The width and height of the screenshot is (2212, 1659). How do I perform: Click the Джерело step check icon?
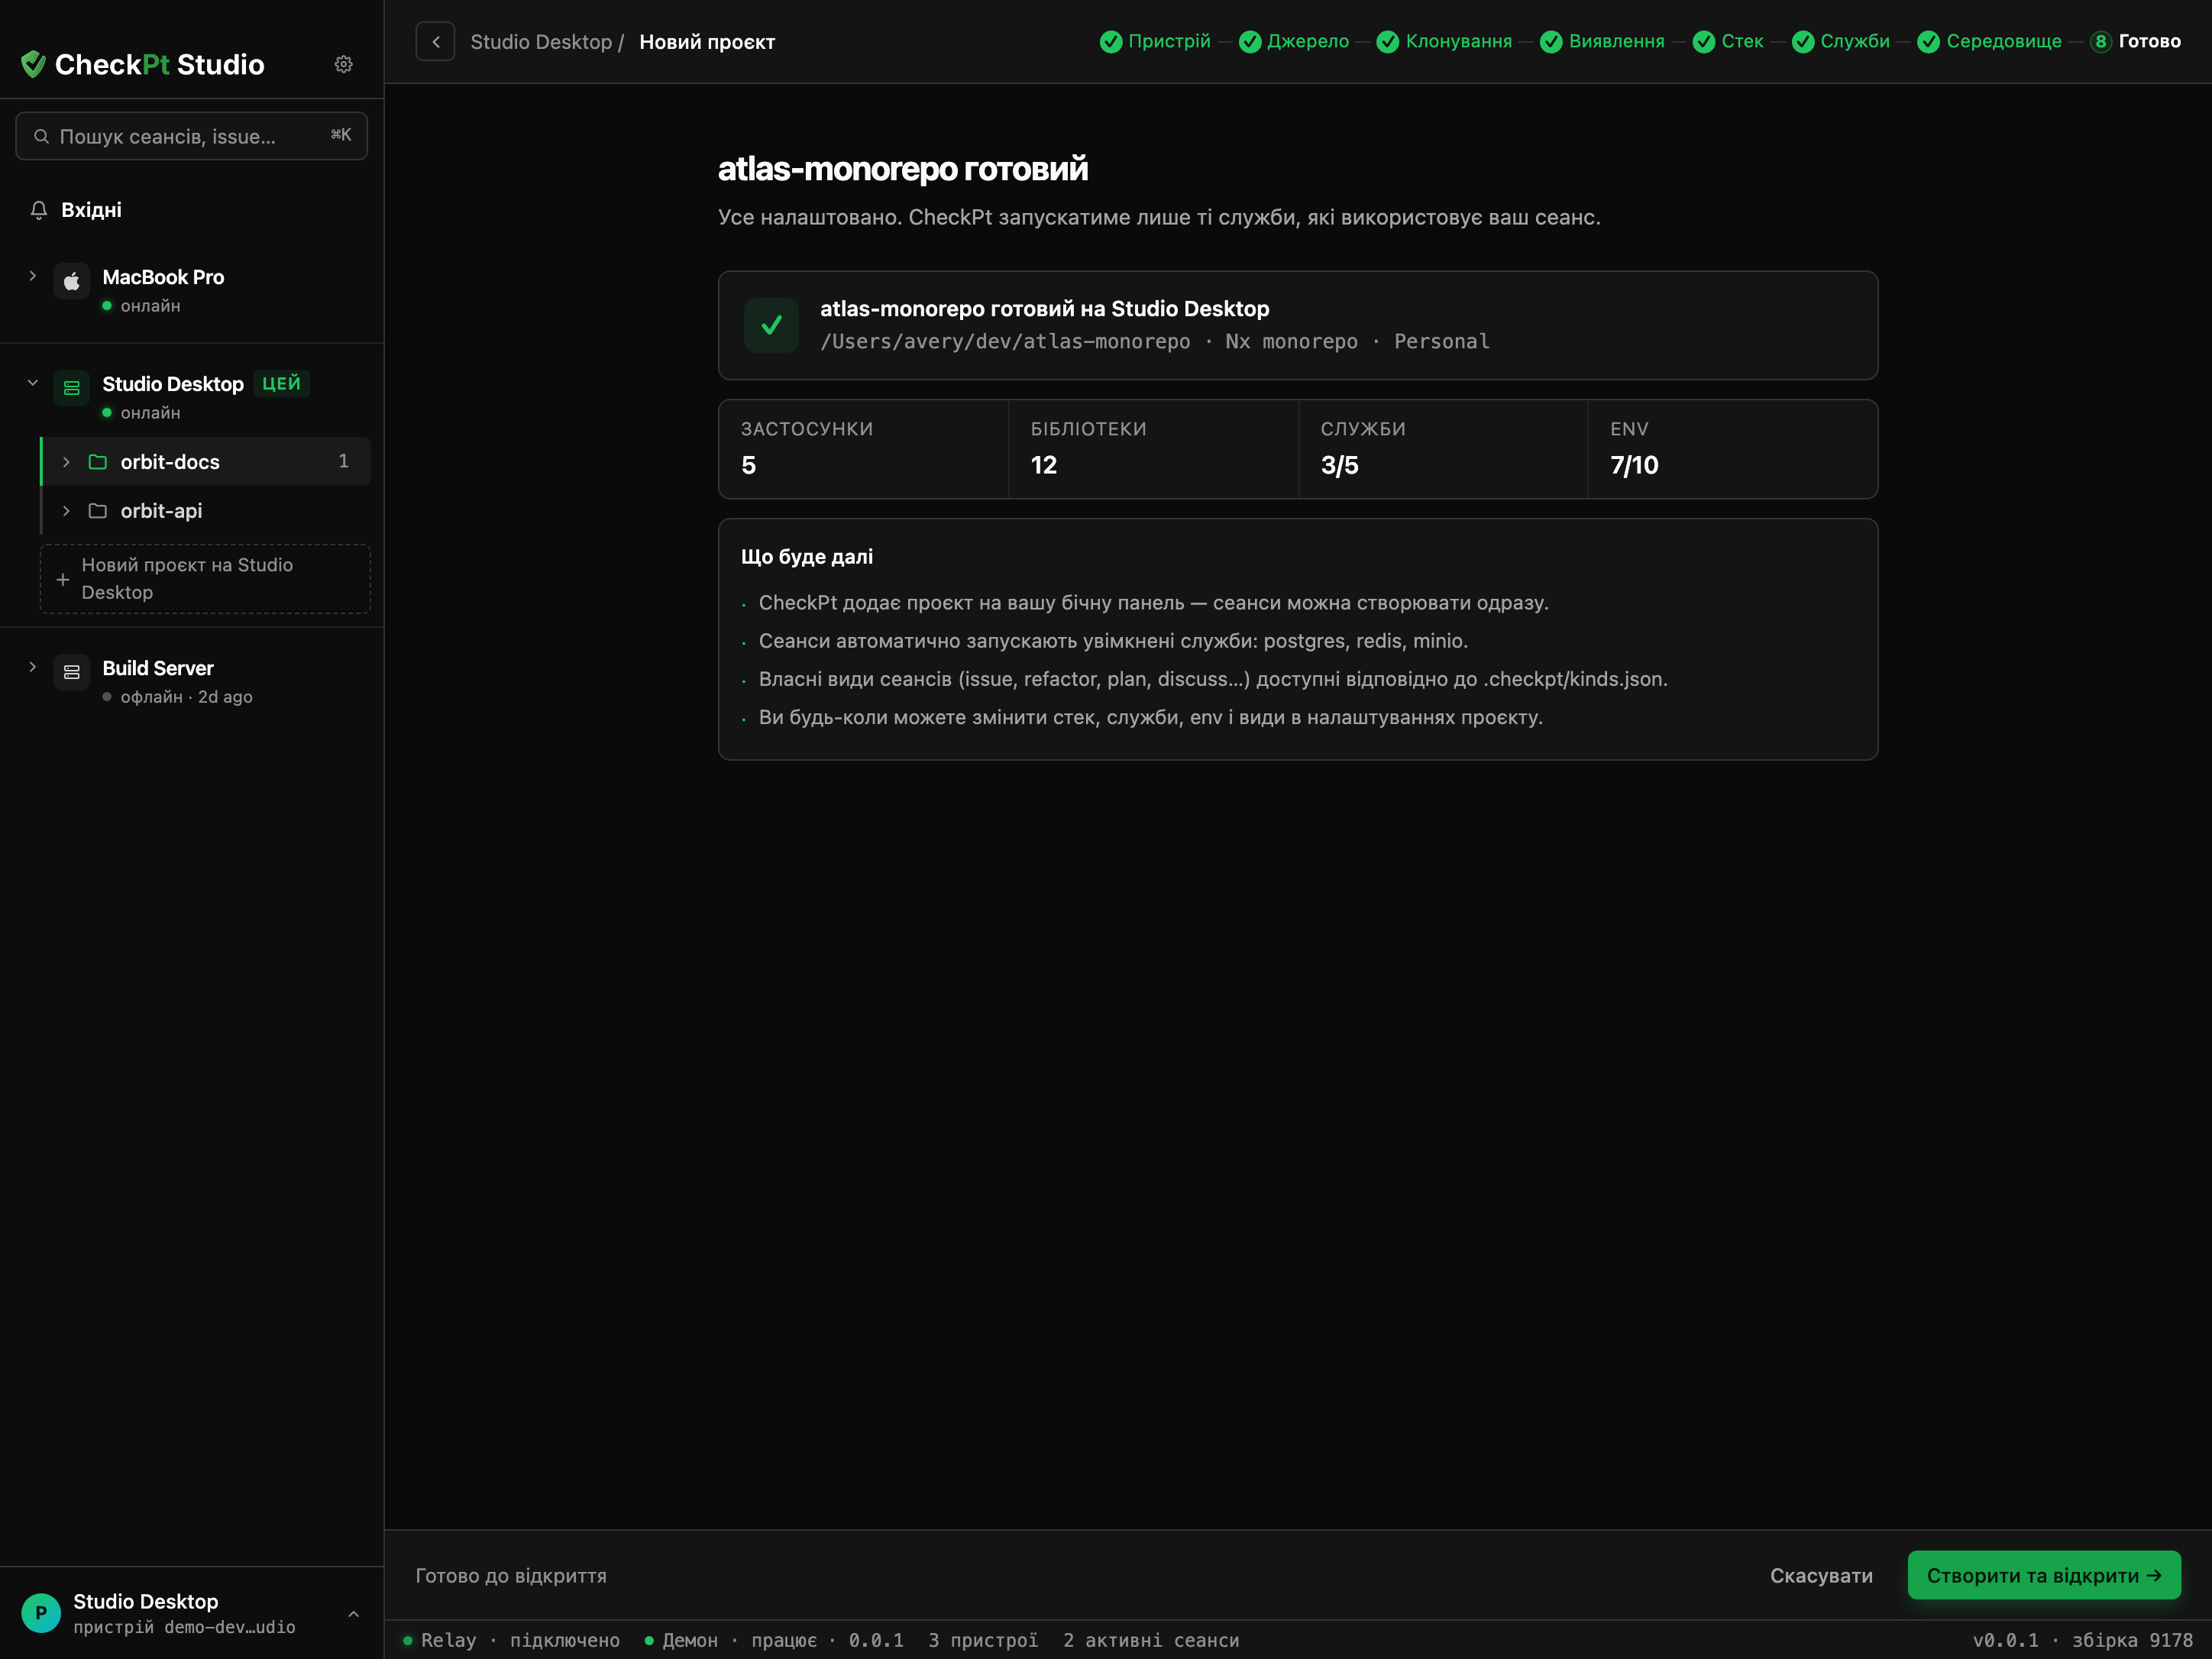point(1250,41)
